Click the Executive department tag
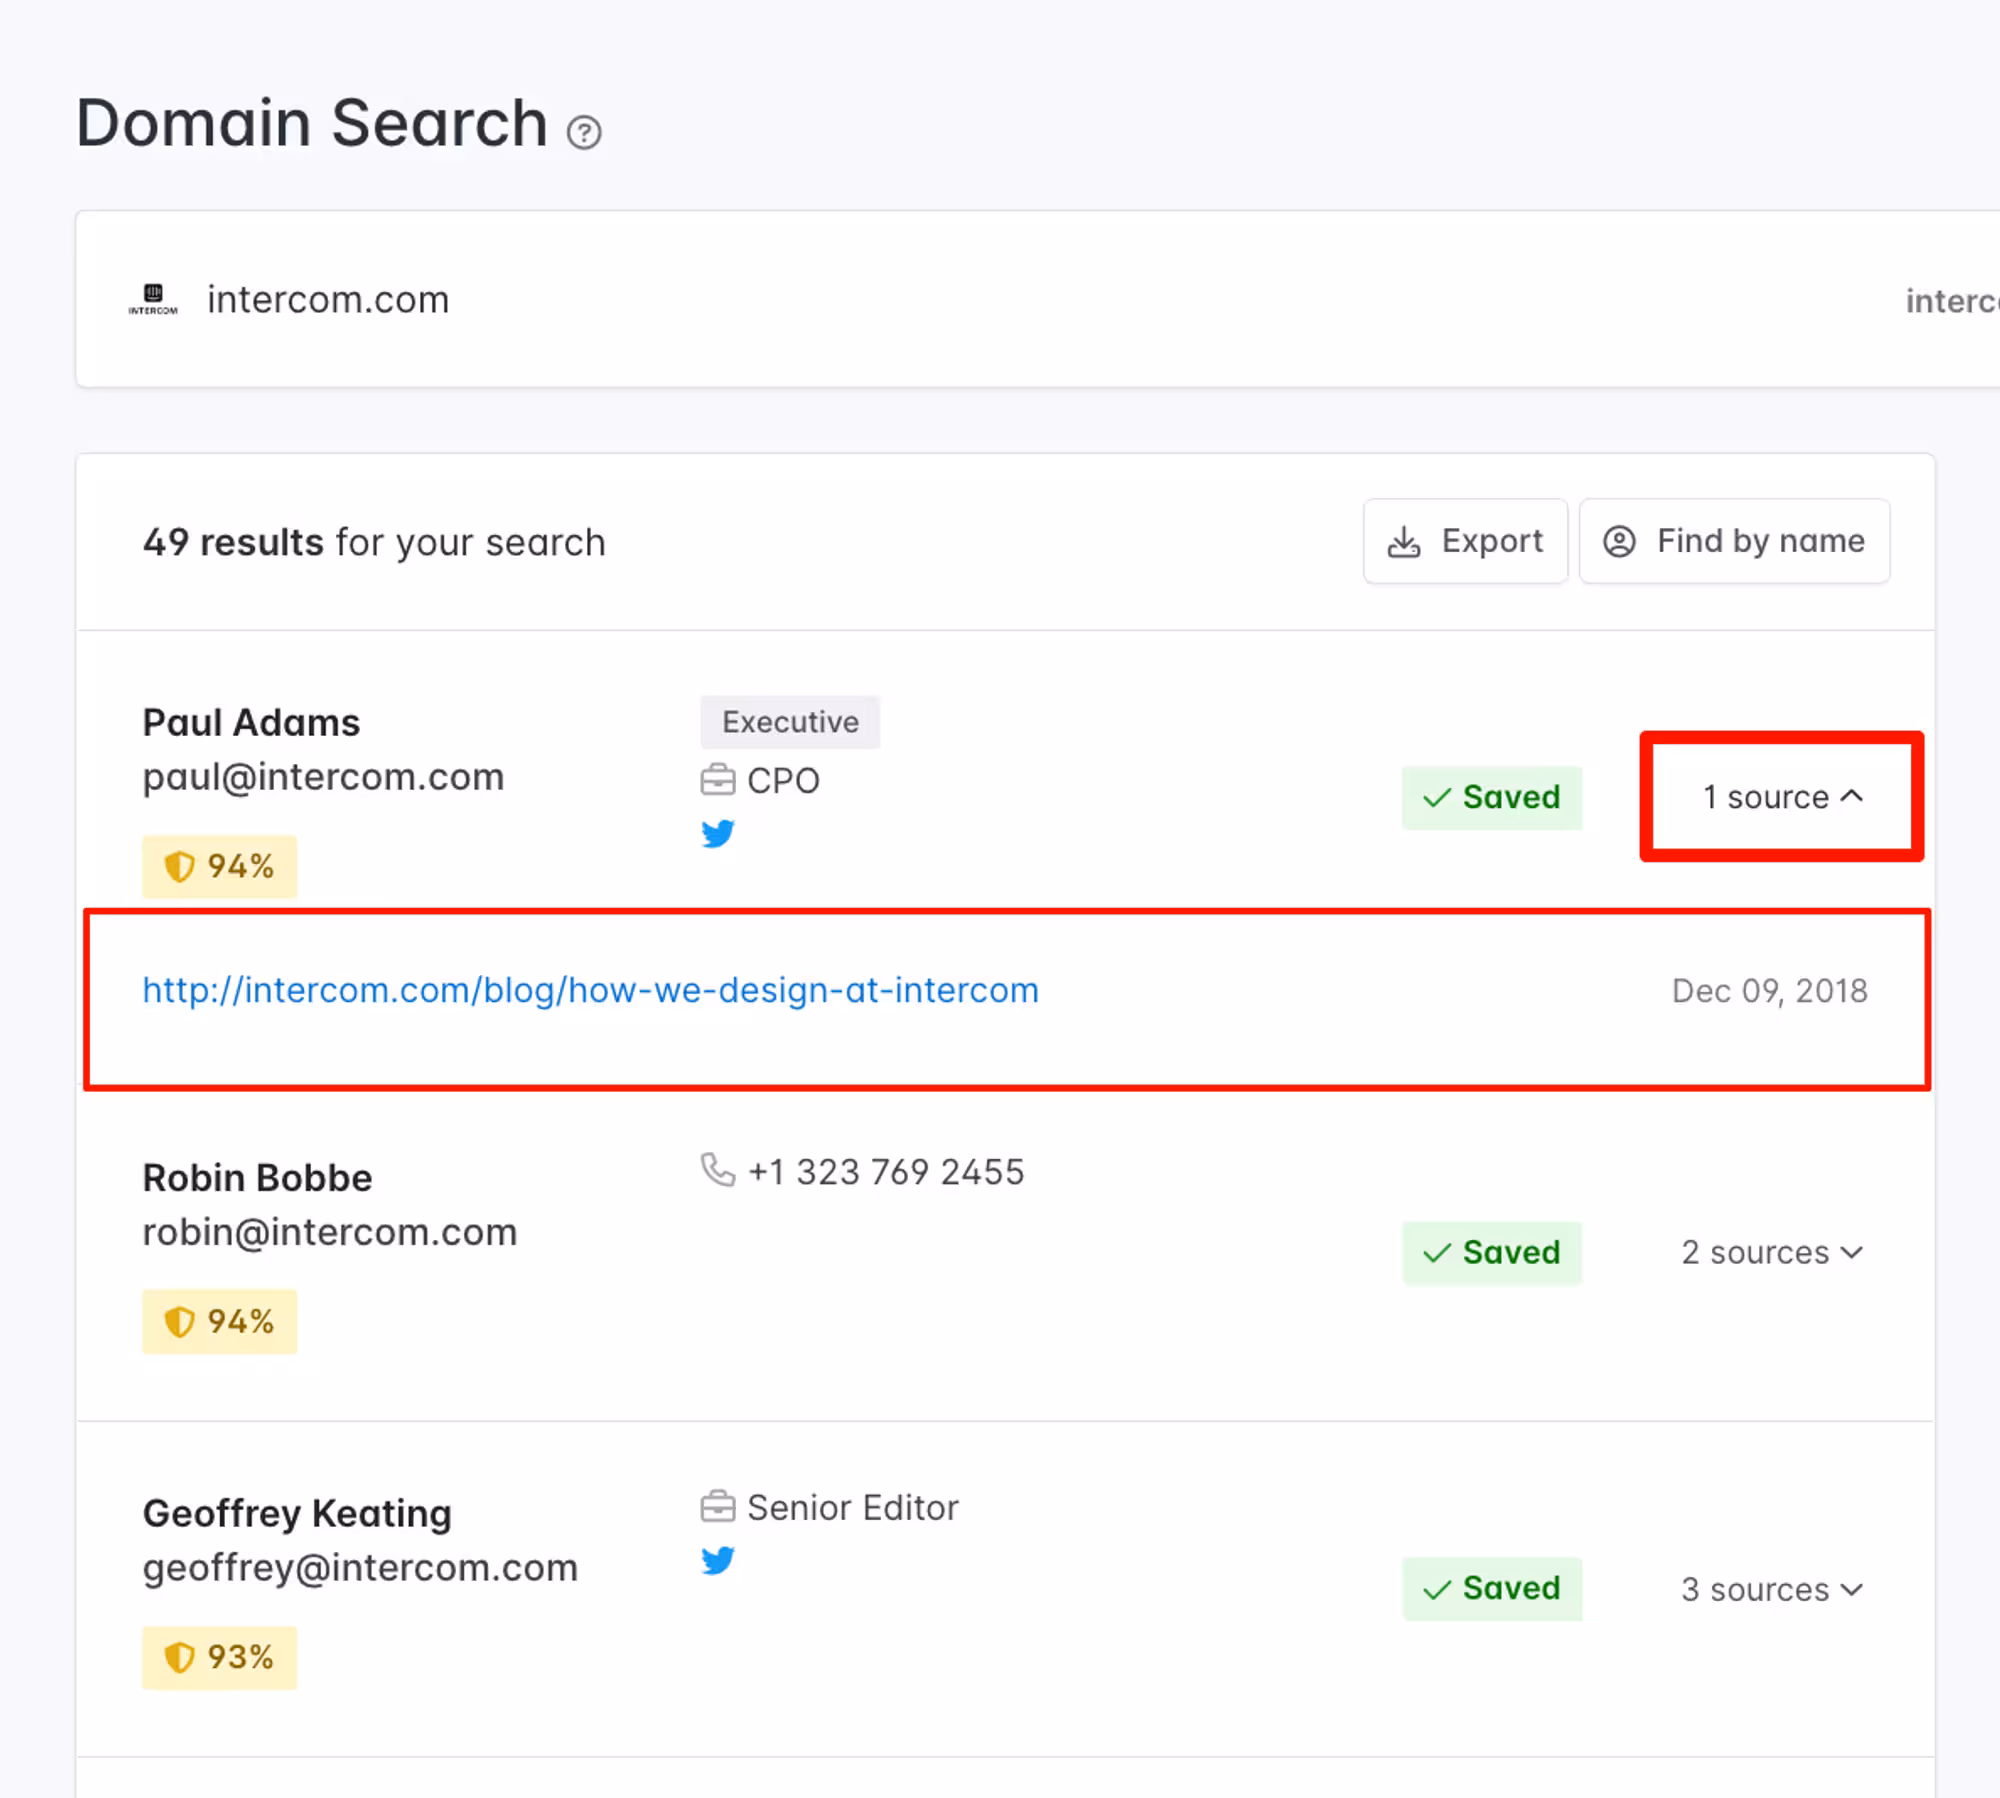 [790, 722]
